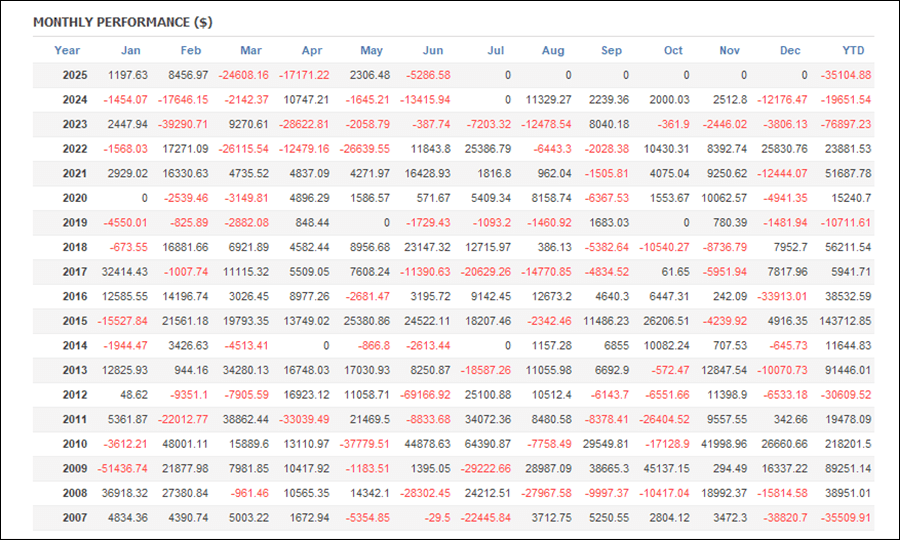Select the 2012 June loss -69166.92
Viewport: 900px width, 540px height.
(424, 395)
